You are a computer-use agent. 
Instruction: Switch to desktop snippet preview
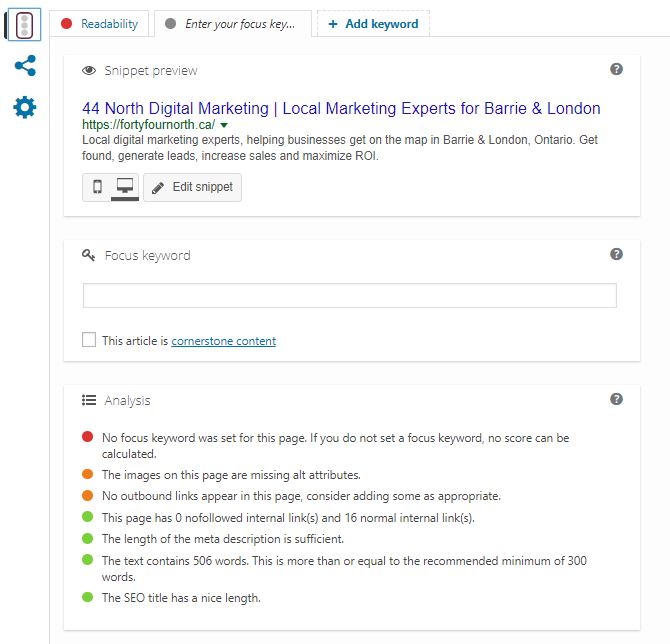(125, 187)
